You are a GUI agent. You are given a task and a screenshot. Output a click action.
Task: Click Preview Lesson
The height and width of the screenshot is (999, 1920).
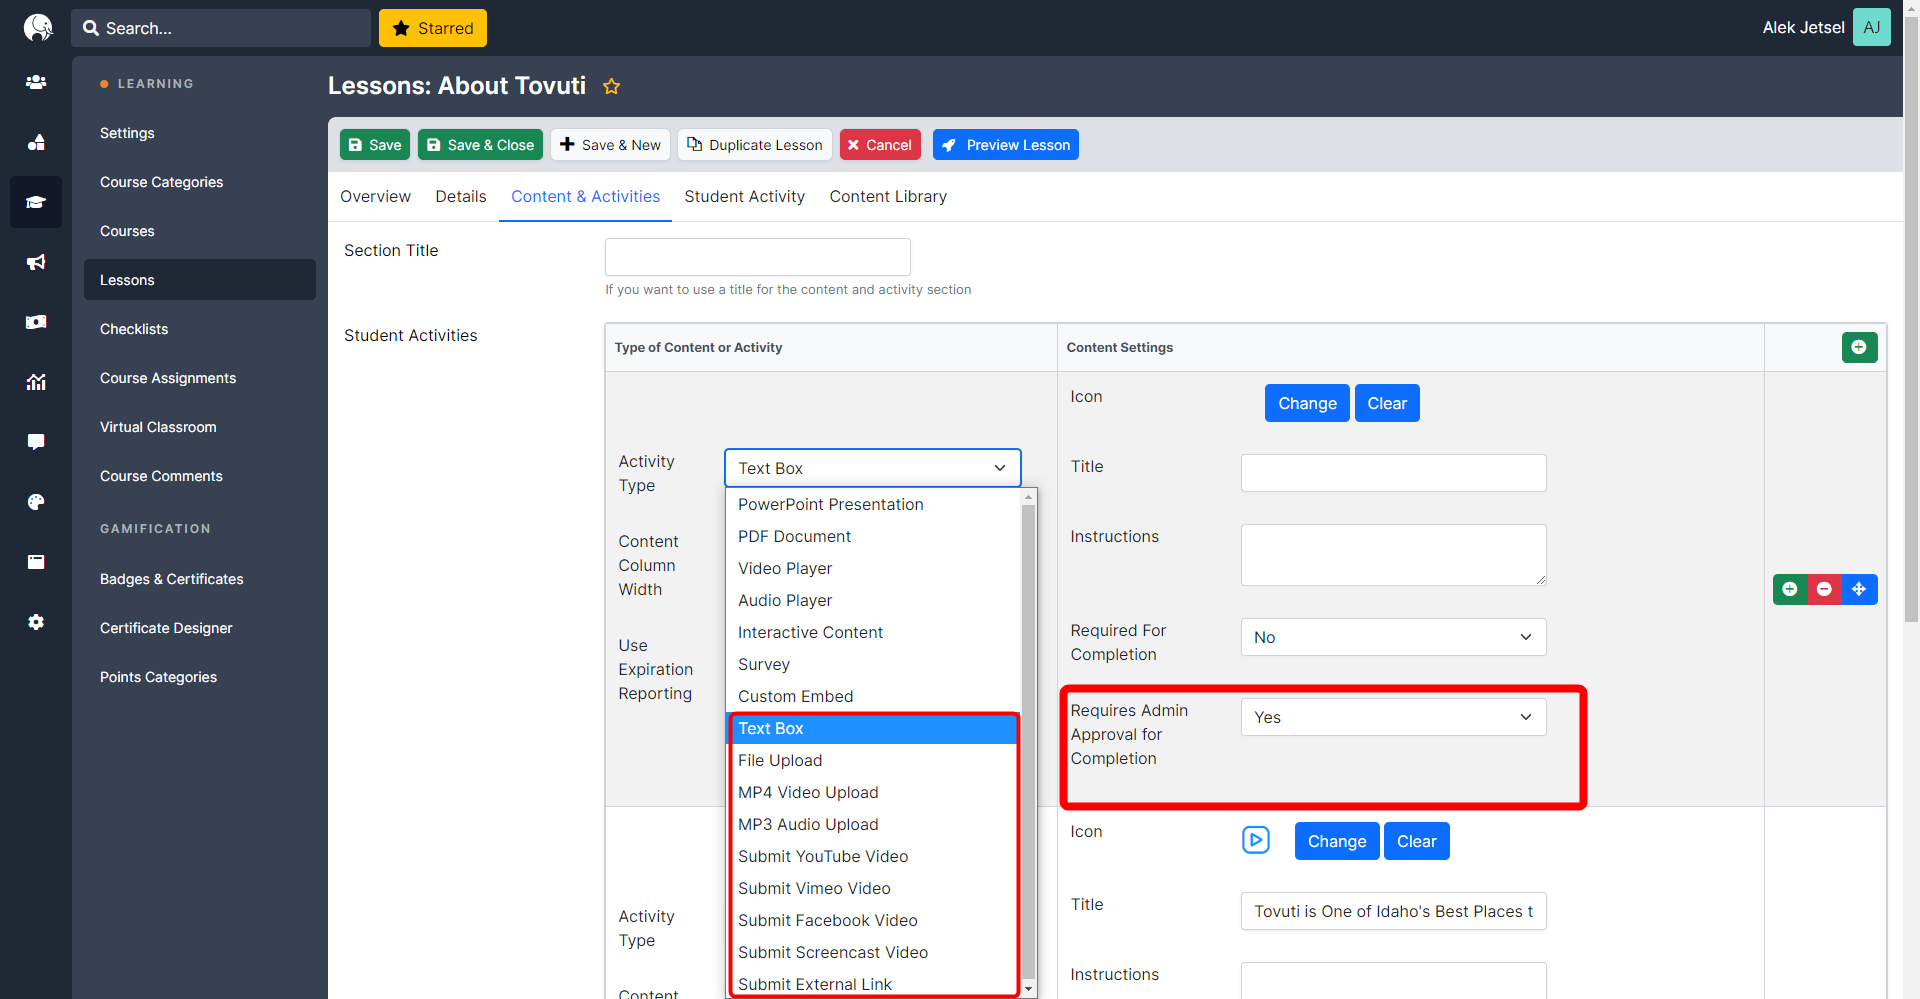tap(1006, 145)
